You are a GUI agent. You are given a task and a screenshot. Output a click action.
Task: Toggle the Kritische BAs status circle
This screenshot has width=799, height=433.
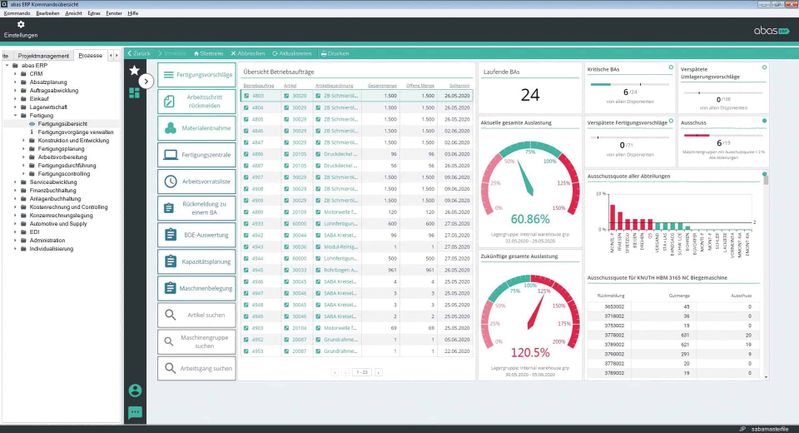(671, 67)
